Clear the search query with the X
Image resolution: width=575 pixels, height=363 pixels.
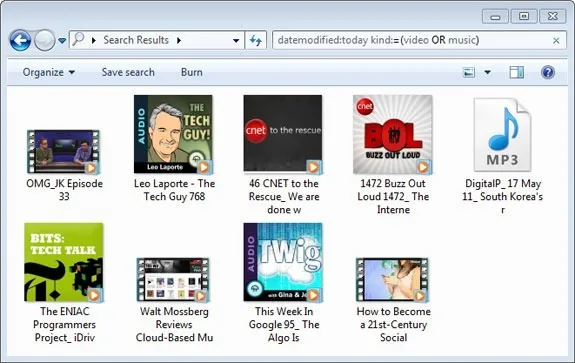coord(556,40)
